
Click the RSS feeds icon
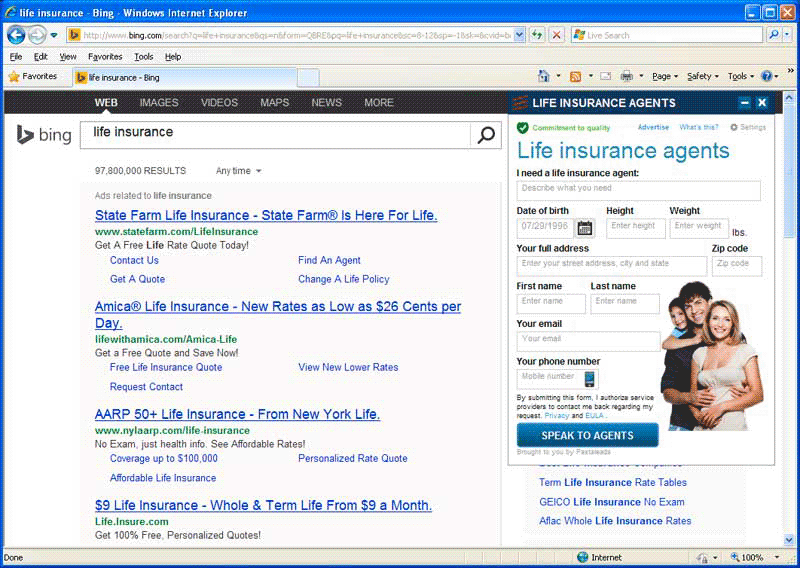coord(576,77)
